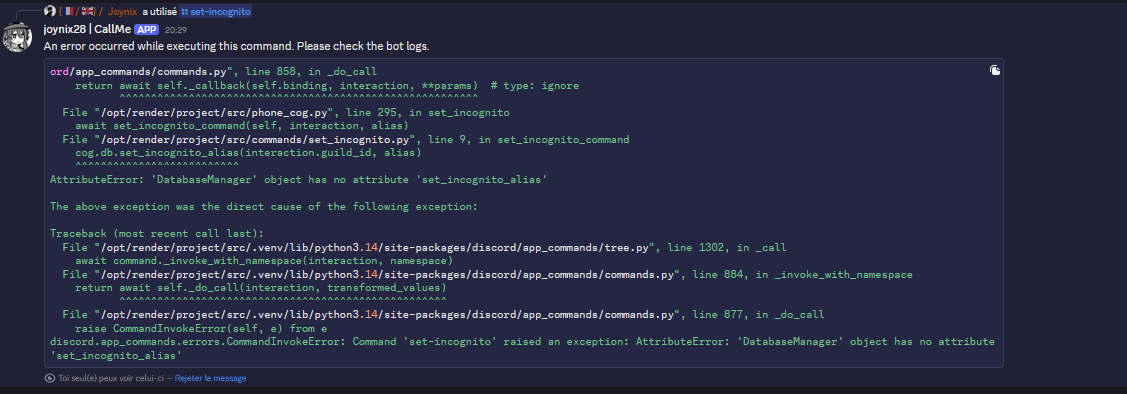
Task: Click Rejeter le message link
Action: [x=210, y=377]
